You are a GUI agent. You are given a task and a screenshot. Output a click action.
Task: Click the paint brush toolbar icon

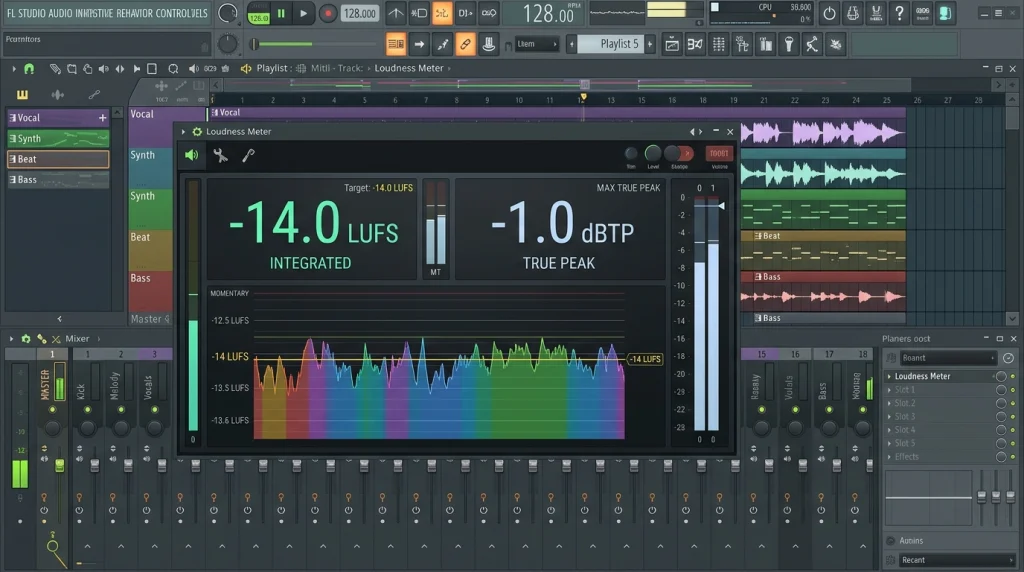point(442,44)
